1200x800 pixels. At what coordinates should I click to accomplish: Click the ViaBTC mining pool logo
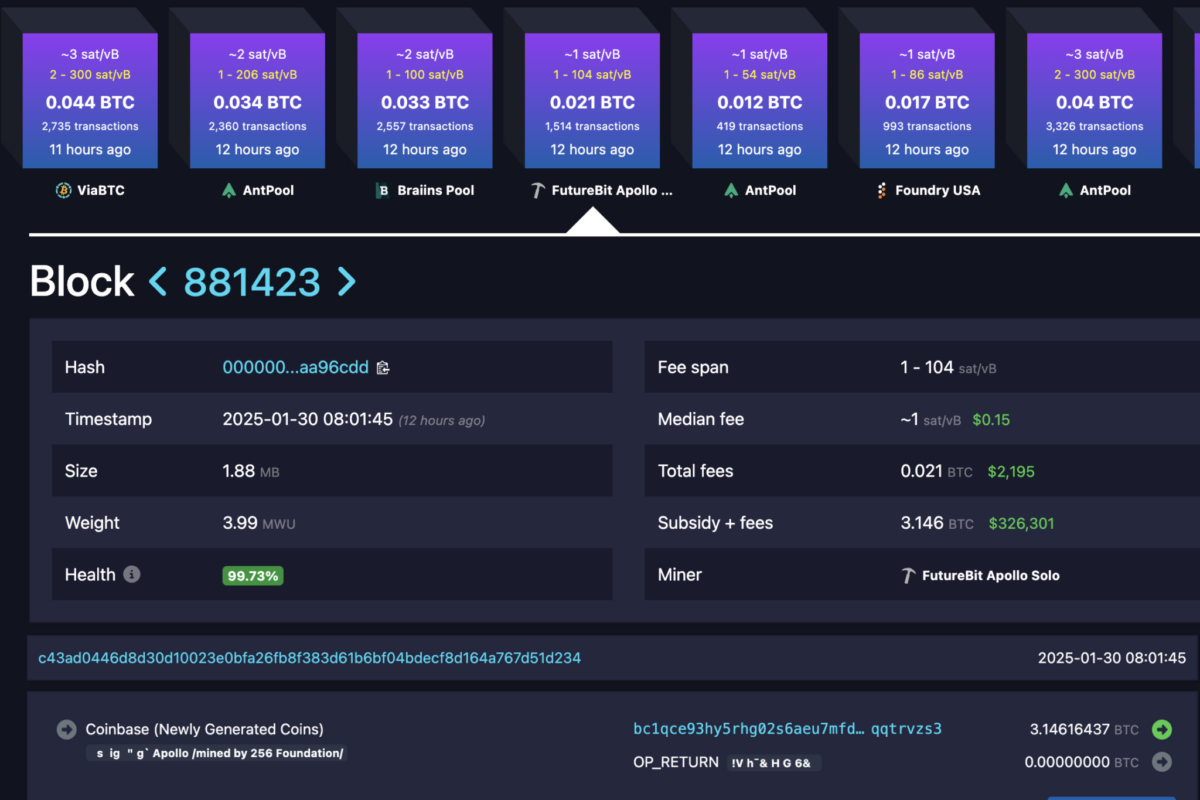pyautogui.click(x=65, y=190)
